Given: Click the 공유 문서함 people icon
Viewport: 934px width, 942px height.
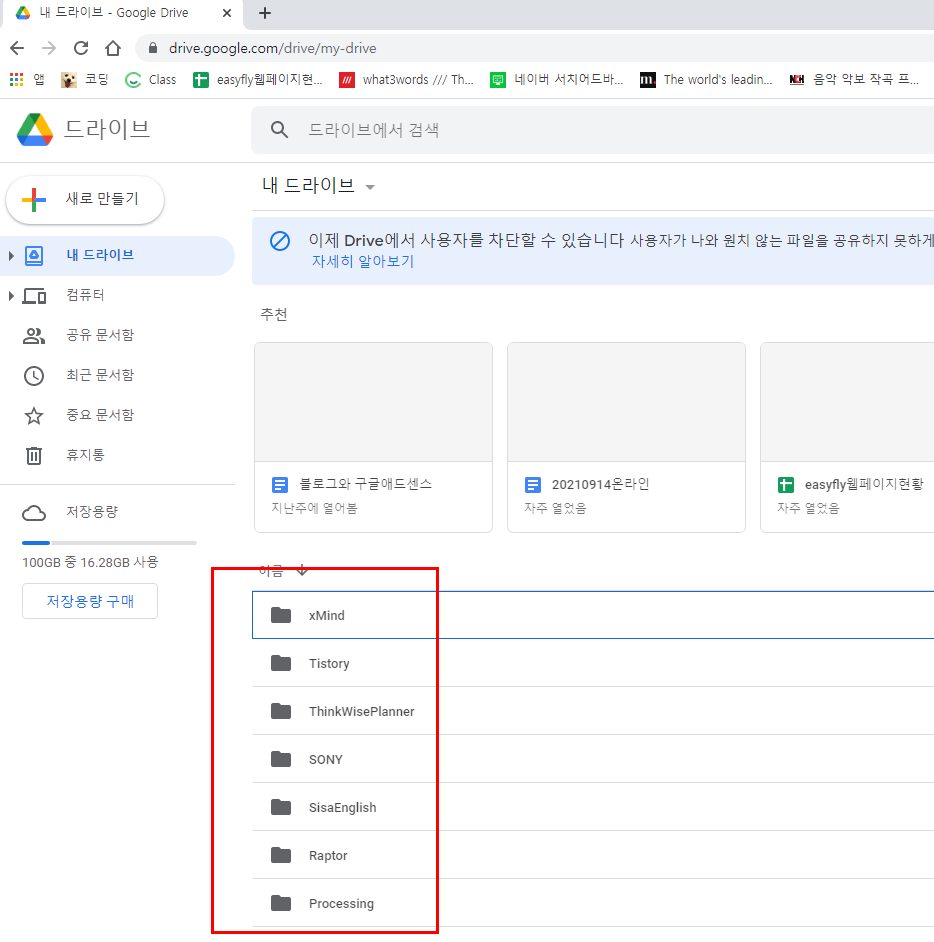Looking at the screenshot, I should pos(34,335).
